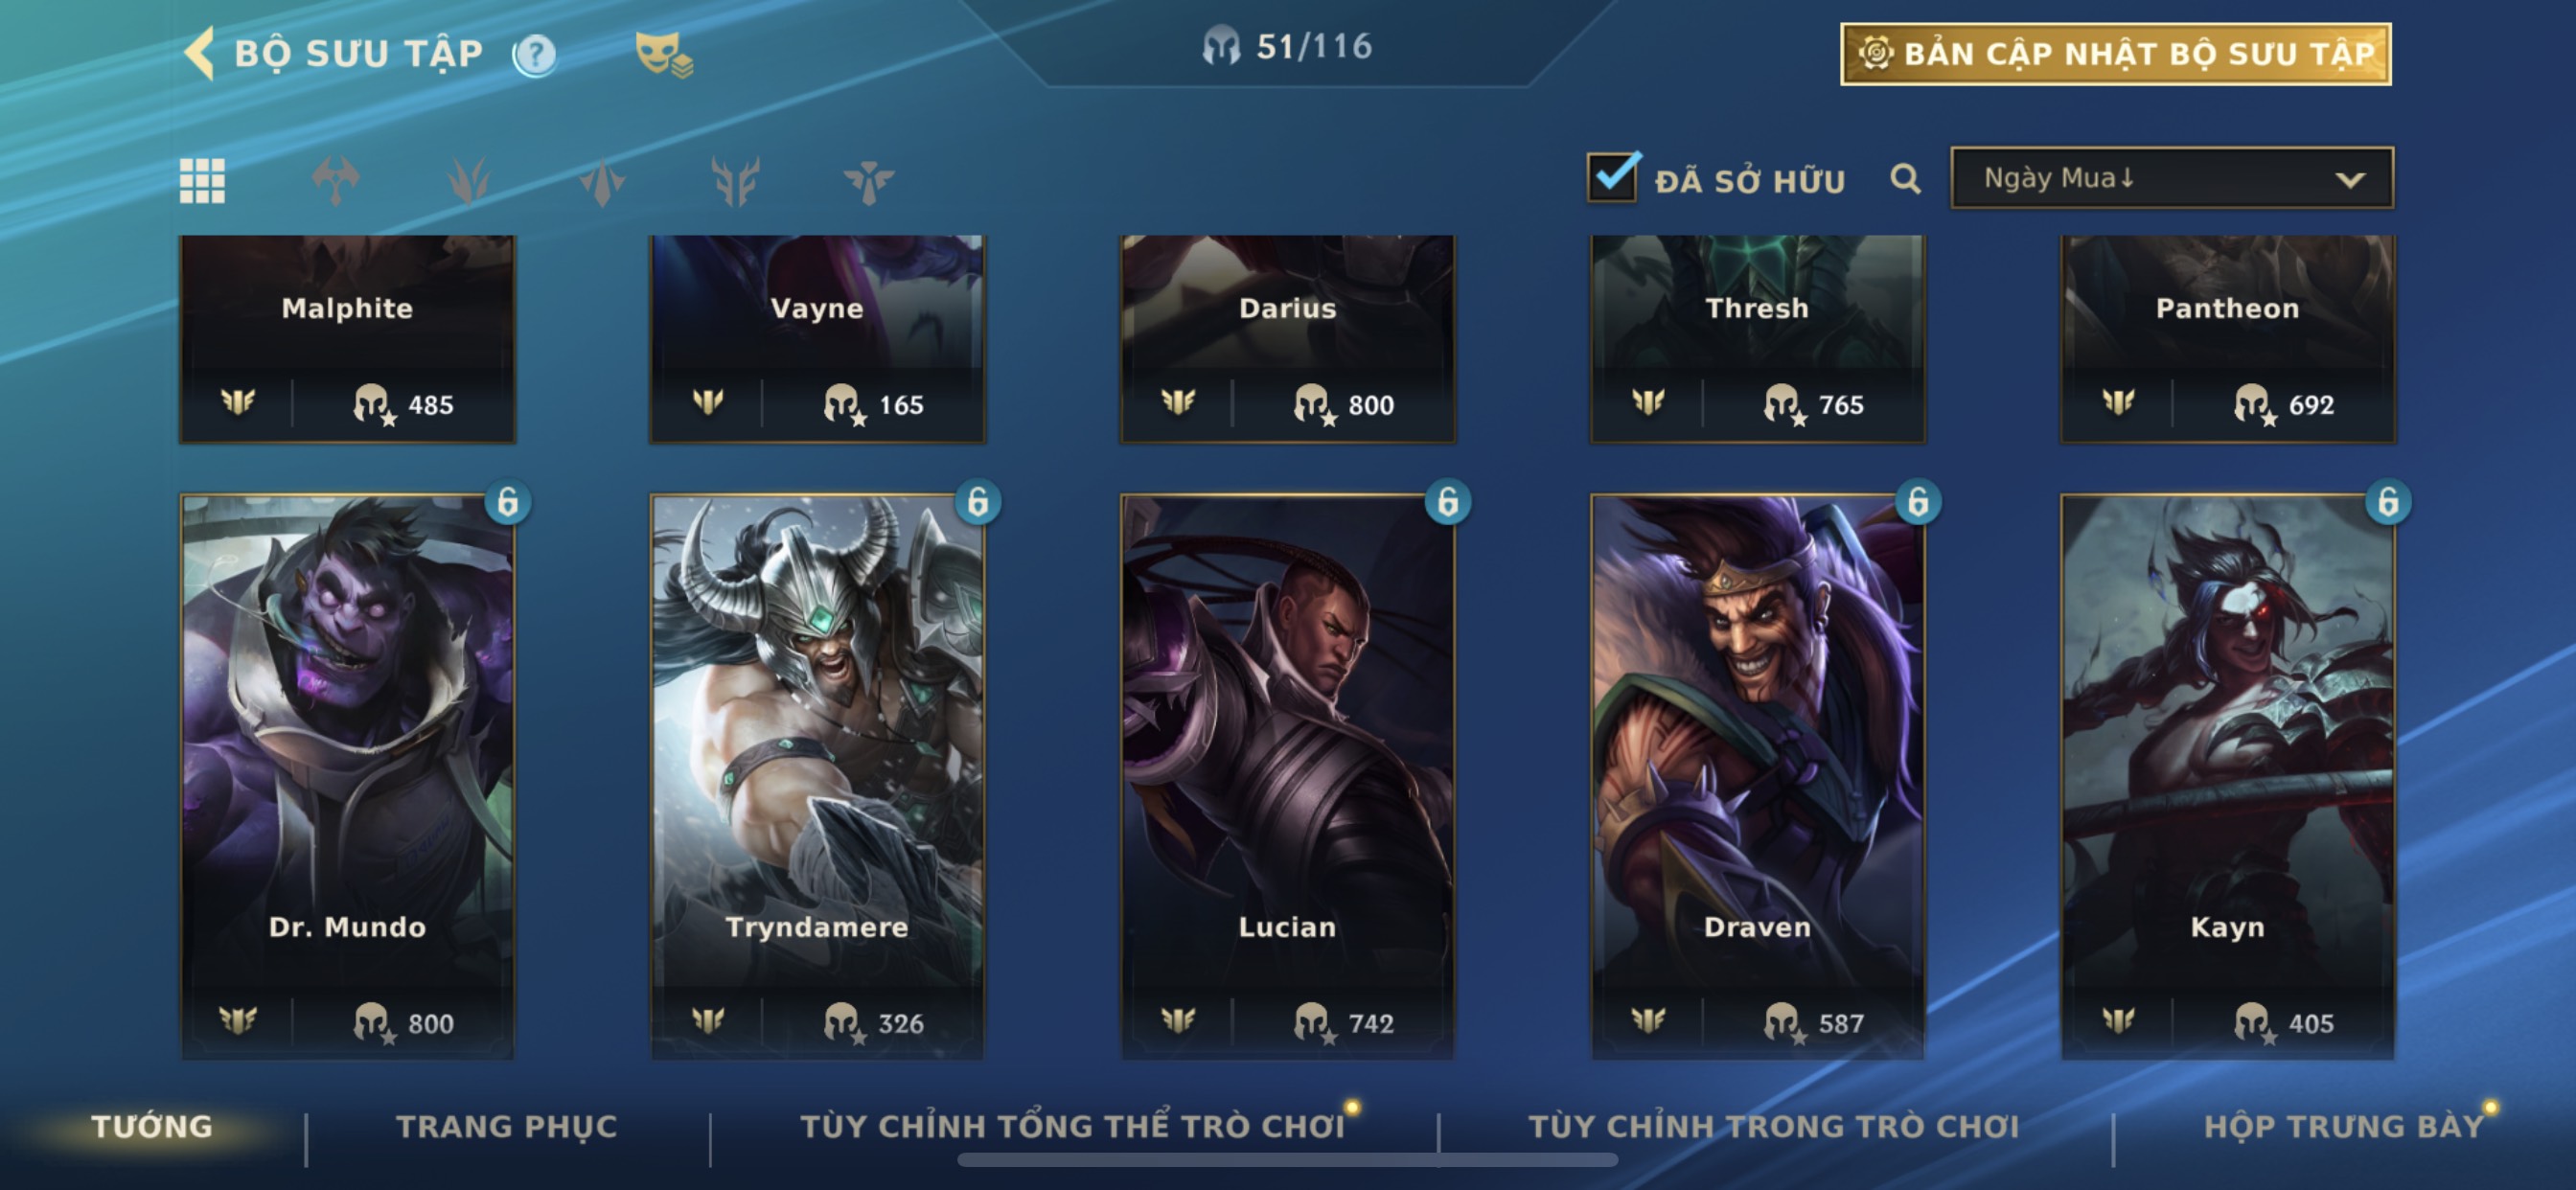Open Tùy Chỉnh Trong Trò Chơi tab

(x=1774, y=1126)
